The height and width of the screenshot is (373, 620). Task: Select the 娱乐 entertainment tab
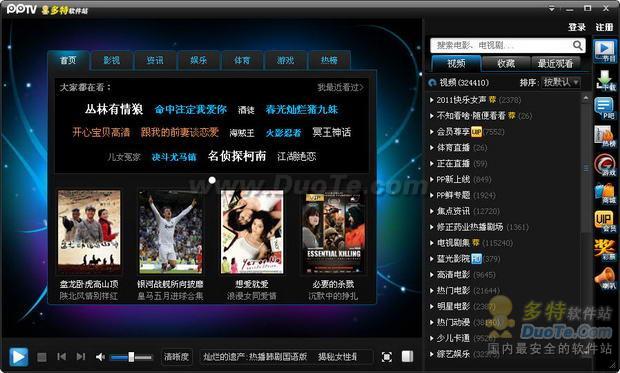pos(198,60)
